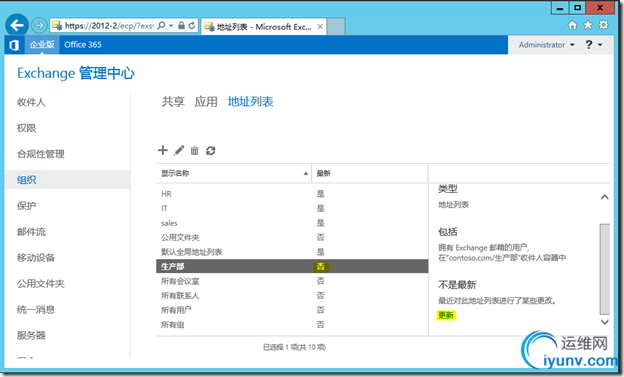The image size is (624, 377).
Task: Select the 所有会议室 row
Action: point(292,281)
